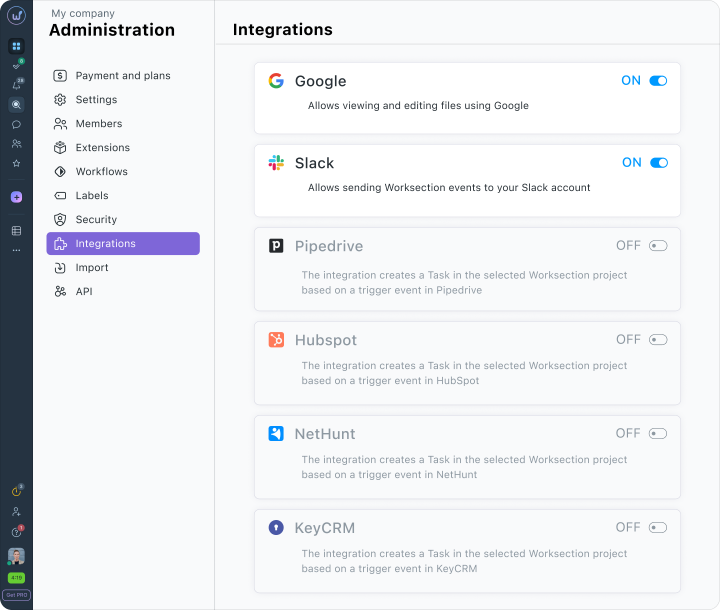Viewport: 720px width, 610px height.
Task: Open the three-dots more menu
Action: tap(17, 250)
